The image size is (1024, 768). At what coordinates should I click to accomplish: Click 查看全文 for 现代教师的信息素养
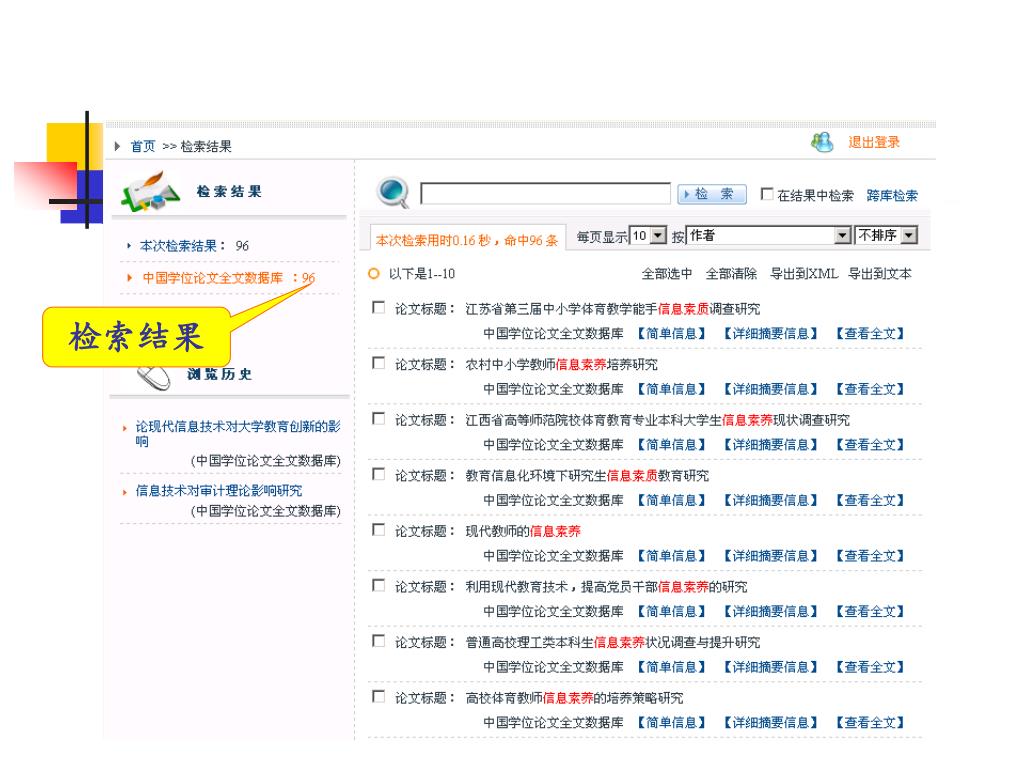pos(871,555)
